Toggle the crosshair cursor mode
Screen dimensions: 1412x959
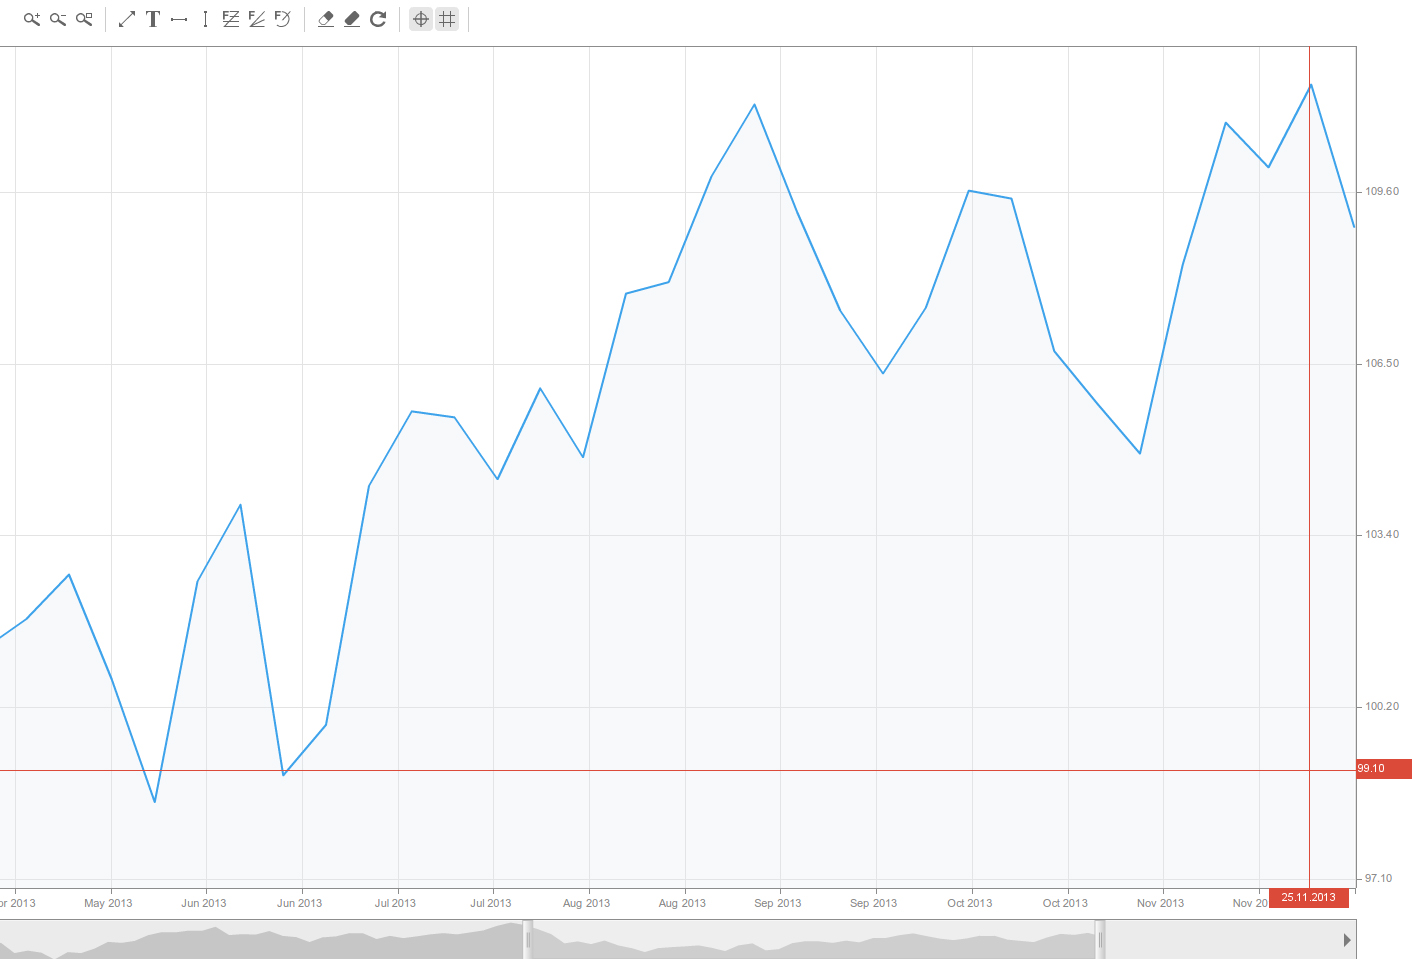[421, 18]
